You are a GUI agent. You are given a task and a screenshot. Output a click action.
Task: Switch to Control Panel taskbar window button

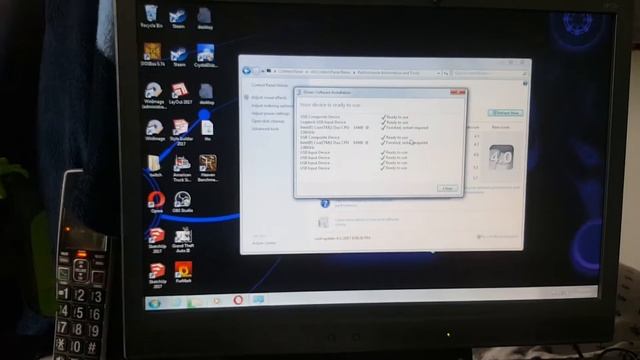pyautogui.click(x=258, y=300)
